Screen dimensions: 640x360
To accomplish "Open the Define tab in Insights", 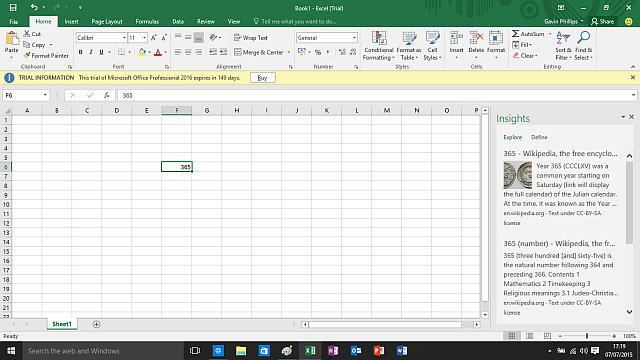I will 539,138.
